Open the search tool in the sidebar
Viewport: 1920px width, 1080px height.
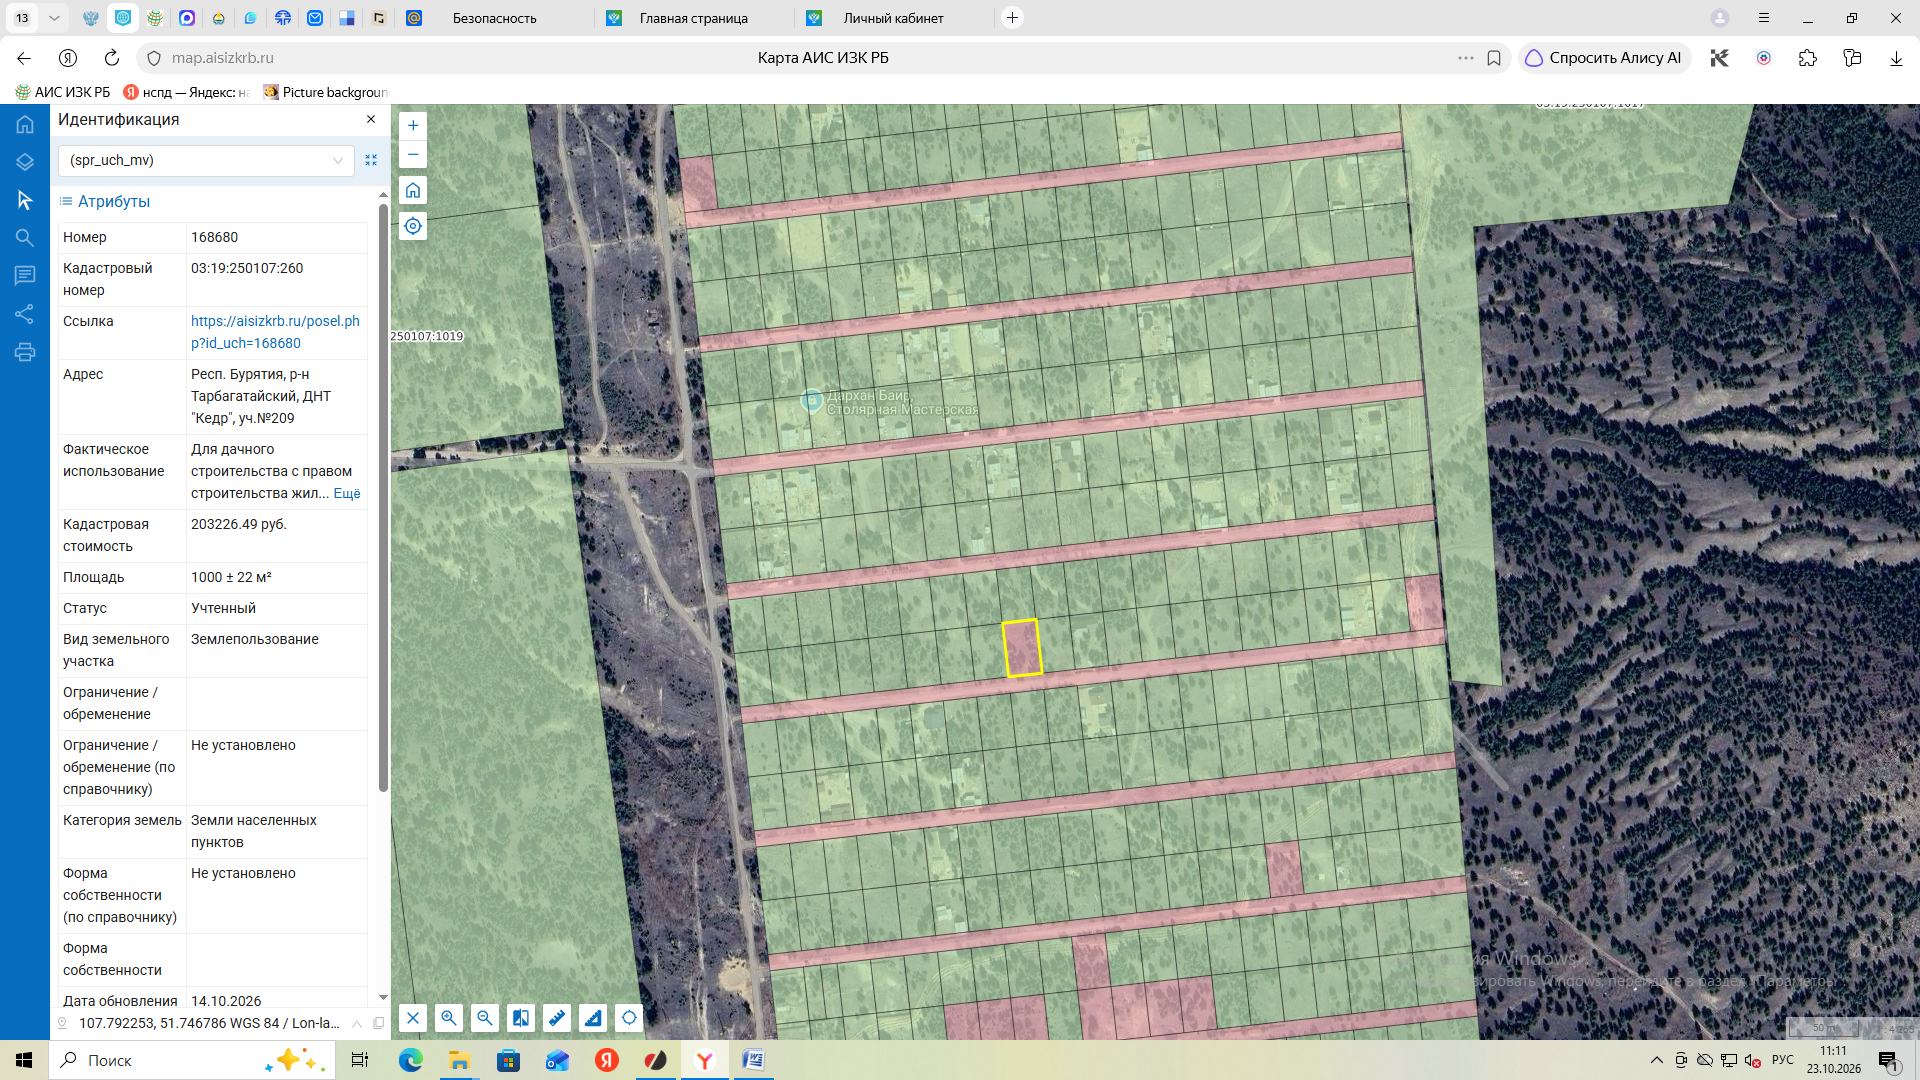25,238
